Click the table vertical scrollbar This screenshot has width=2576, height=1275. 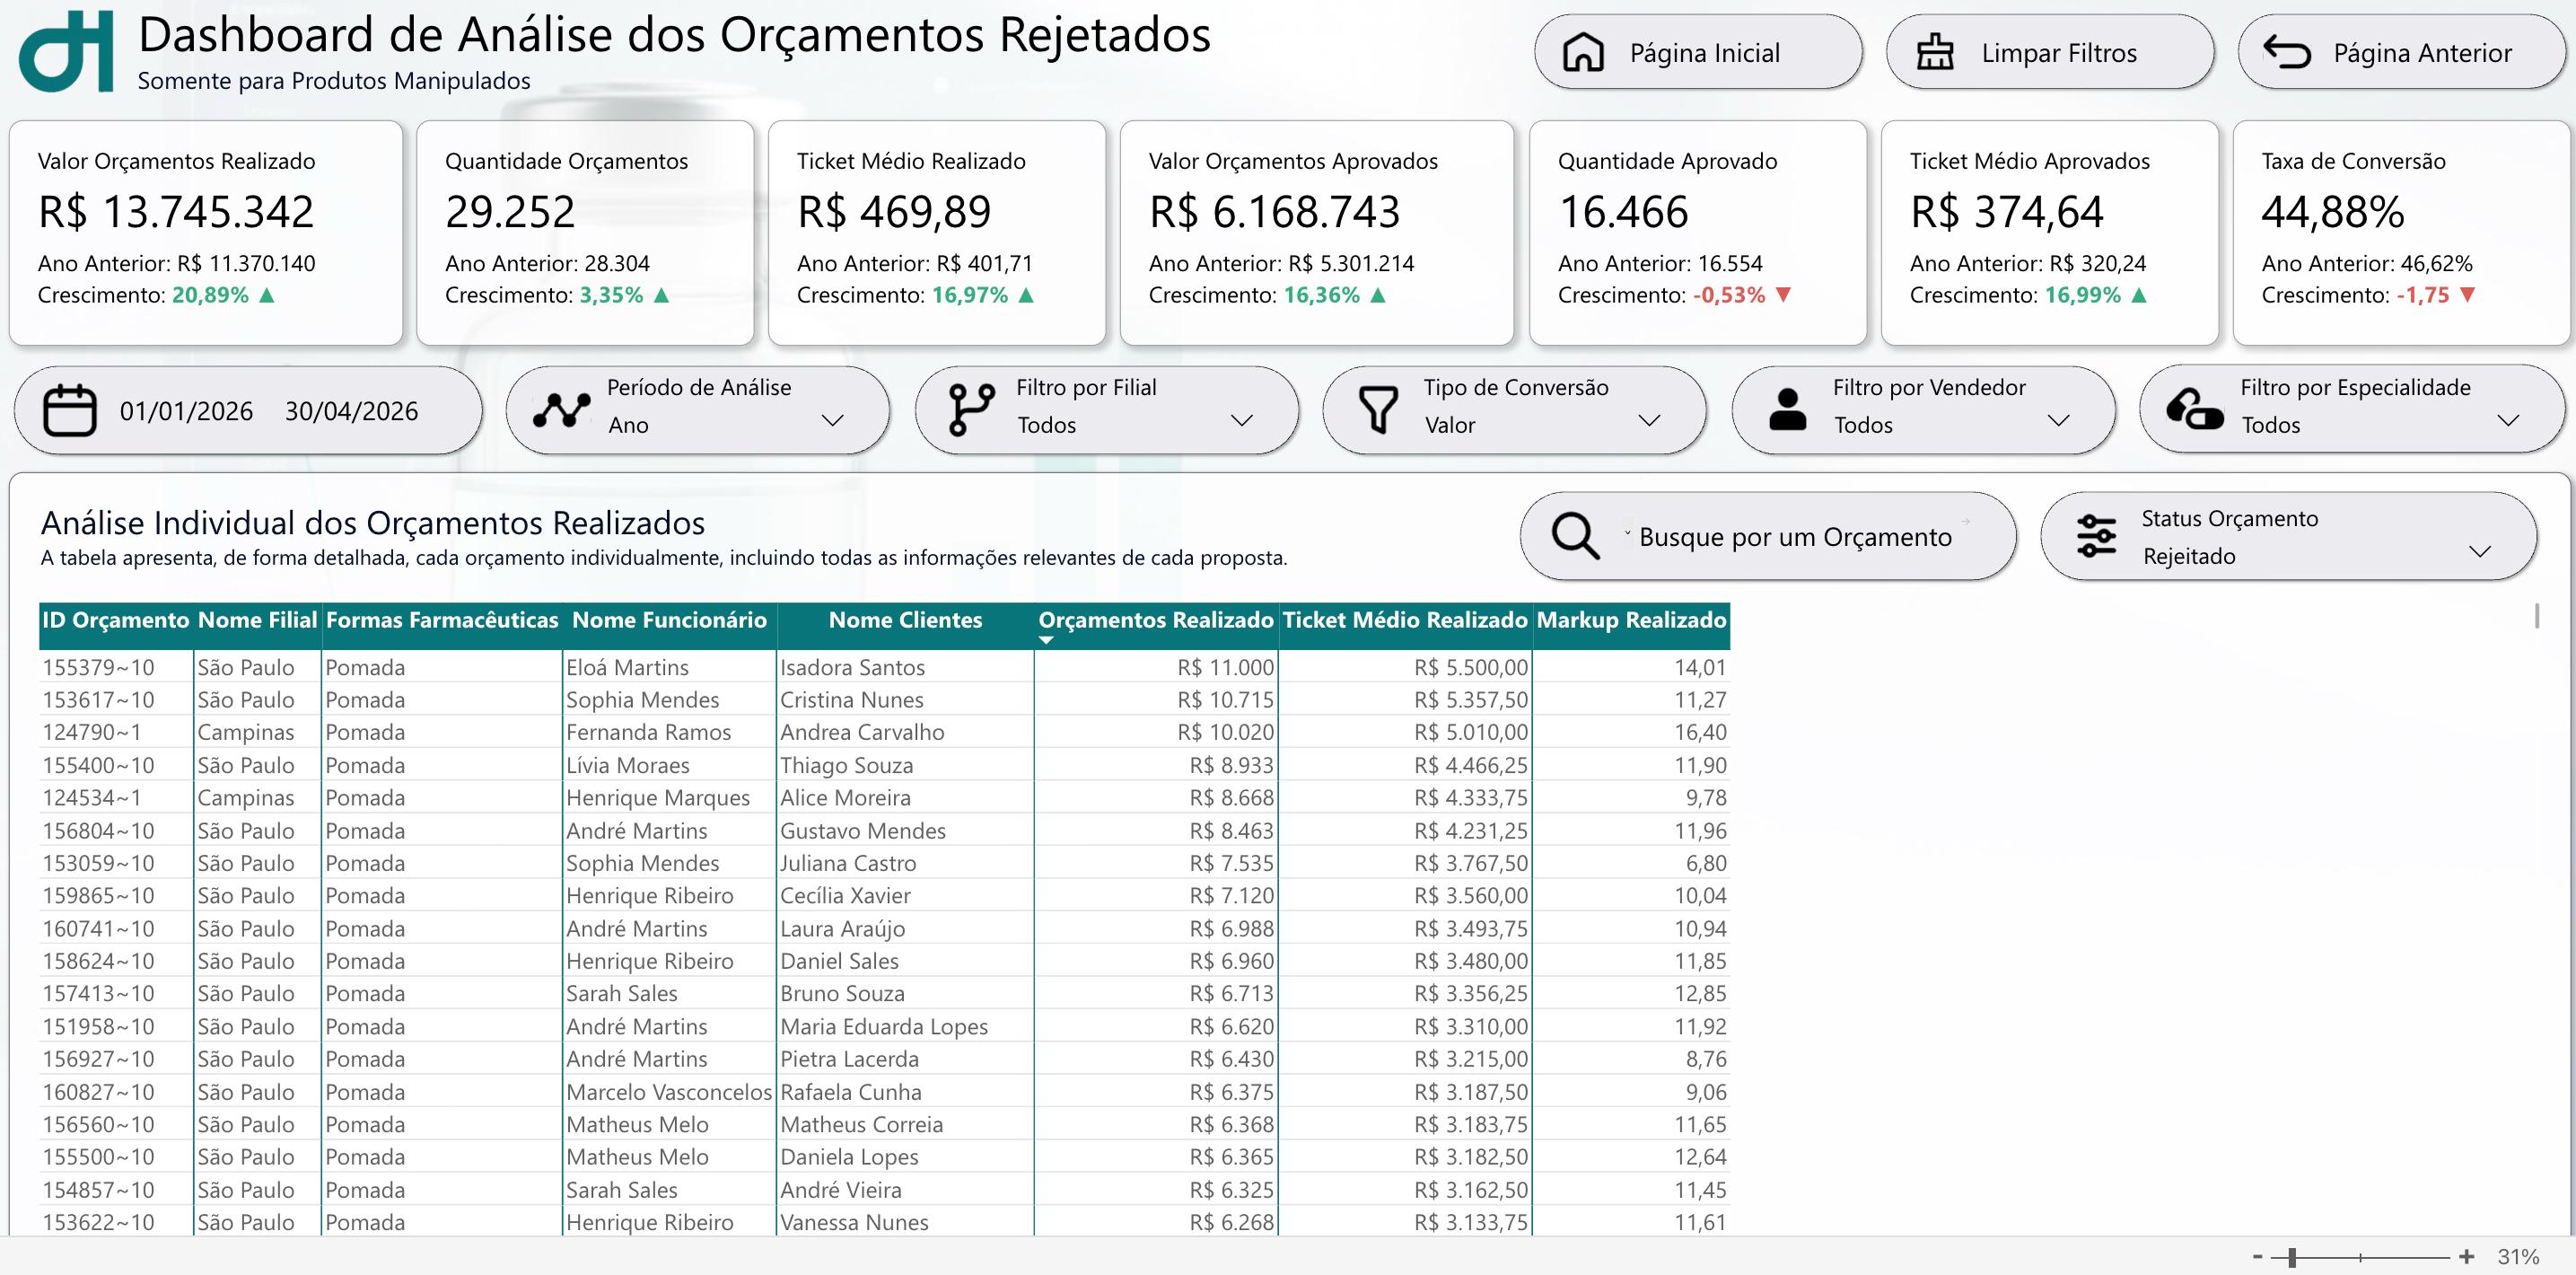pyautogui.click(x=2537, y=615)
